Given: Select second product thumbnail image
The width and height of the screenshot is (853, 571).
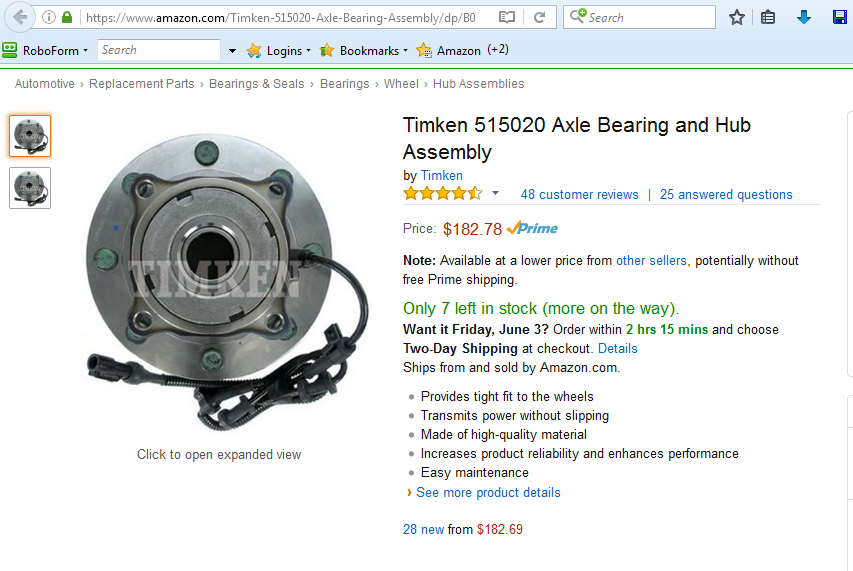Looking at the screenshot, I should [x=30, y=188].
